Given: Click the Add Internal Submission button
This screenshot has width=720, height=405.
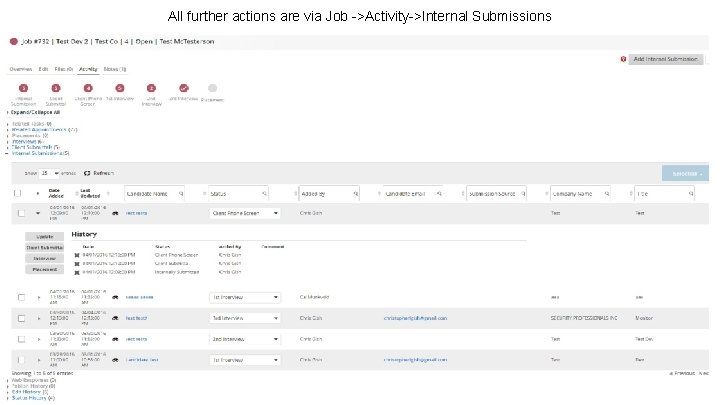Looking at the screenshot, I should click(x=669, y=59).
